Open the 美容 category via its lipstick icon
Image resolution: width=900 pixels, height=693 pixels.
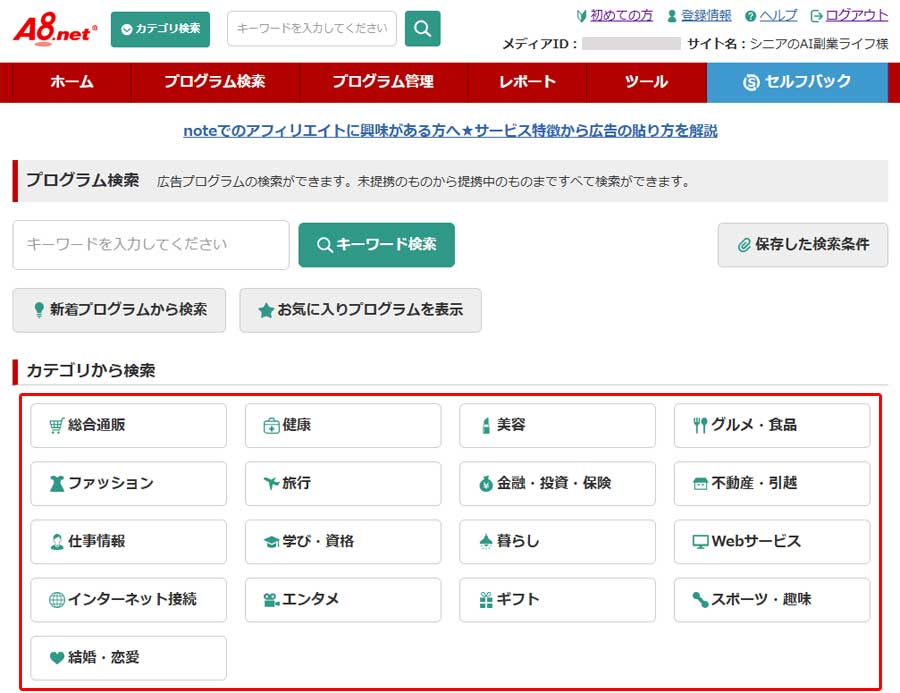(x=486, y=425)
